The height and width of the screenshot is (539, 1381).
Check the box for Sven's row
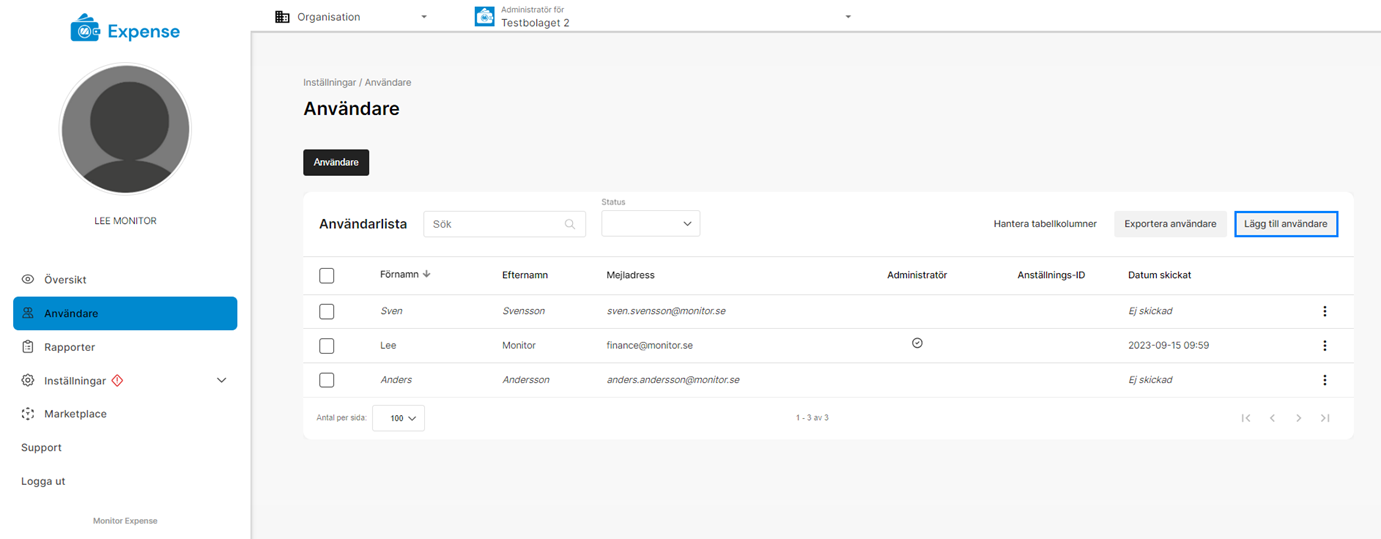point(326,311)
